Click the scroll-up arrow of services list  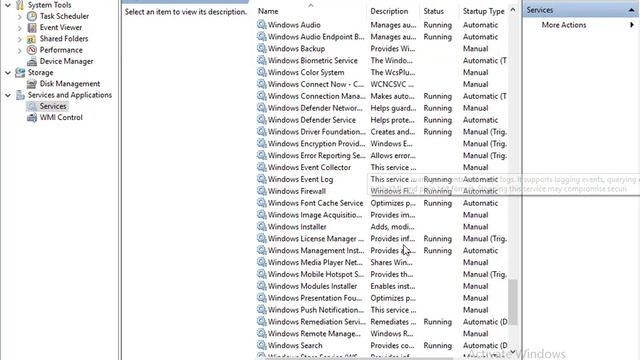click(x=513, y=10)
